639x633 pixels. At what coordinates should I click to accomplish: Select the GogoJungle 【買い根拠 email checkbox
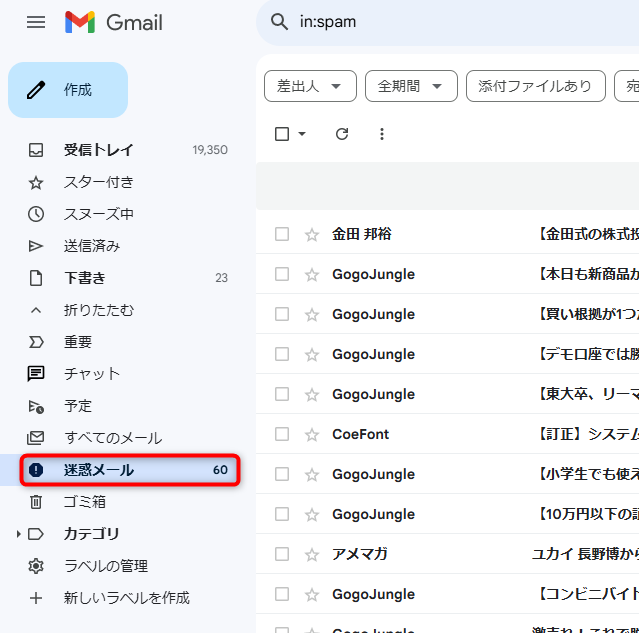coord(282,314)
